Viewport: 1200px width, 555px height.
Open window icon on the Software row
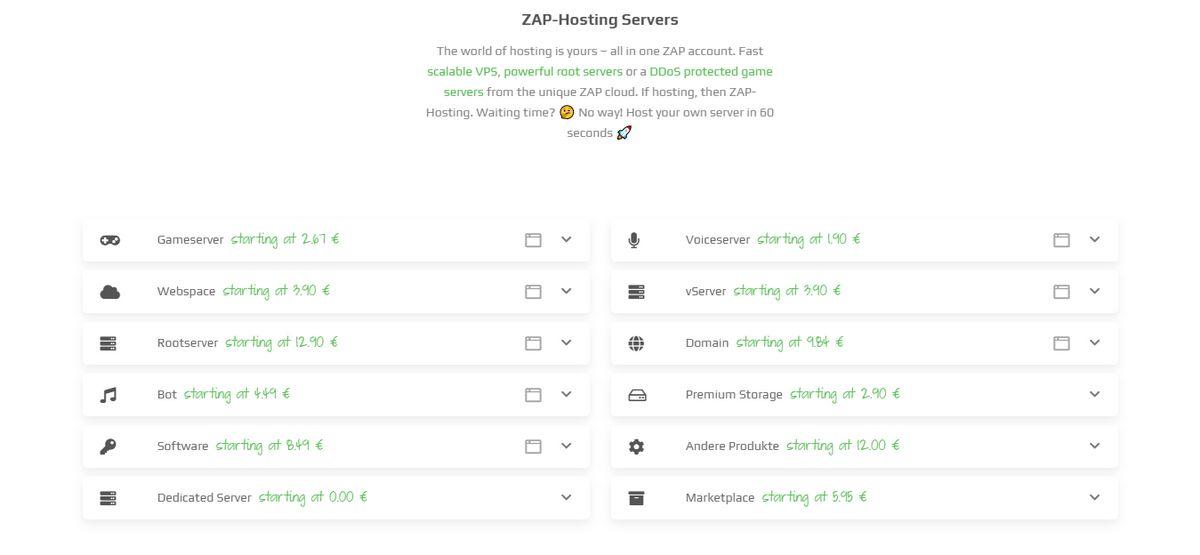pyautogui.click(x=533, y=446)
